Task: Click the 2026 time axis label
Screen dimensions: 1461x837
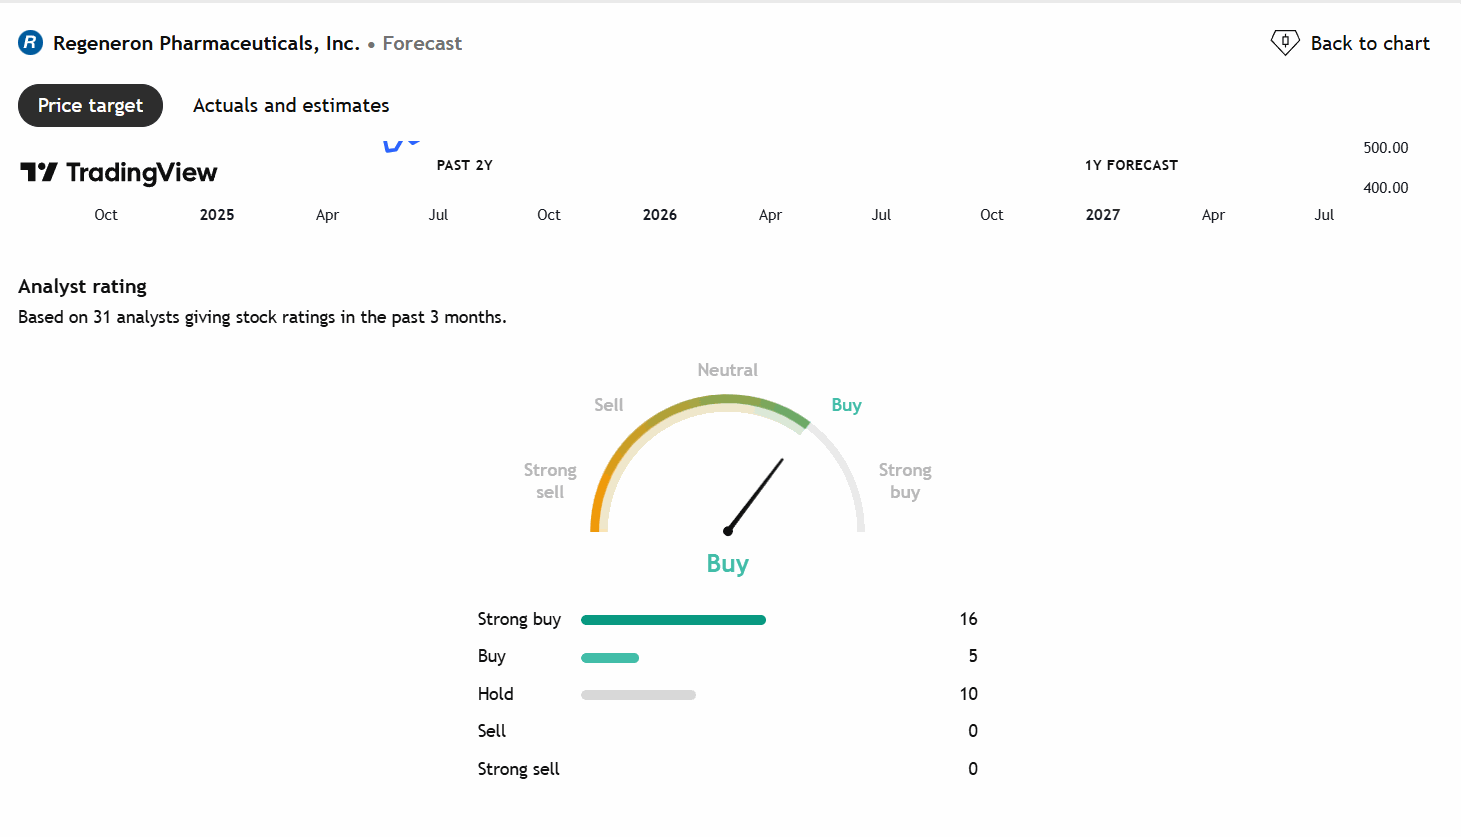Action: 660,215
